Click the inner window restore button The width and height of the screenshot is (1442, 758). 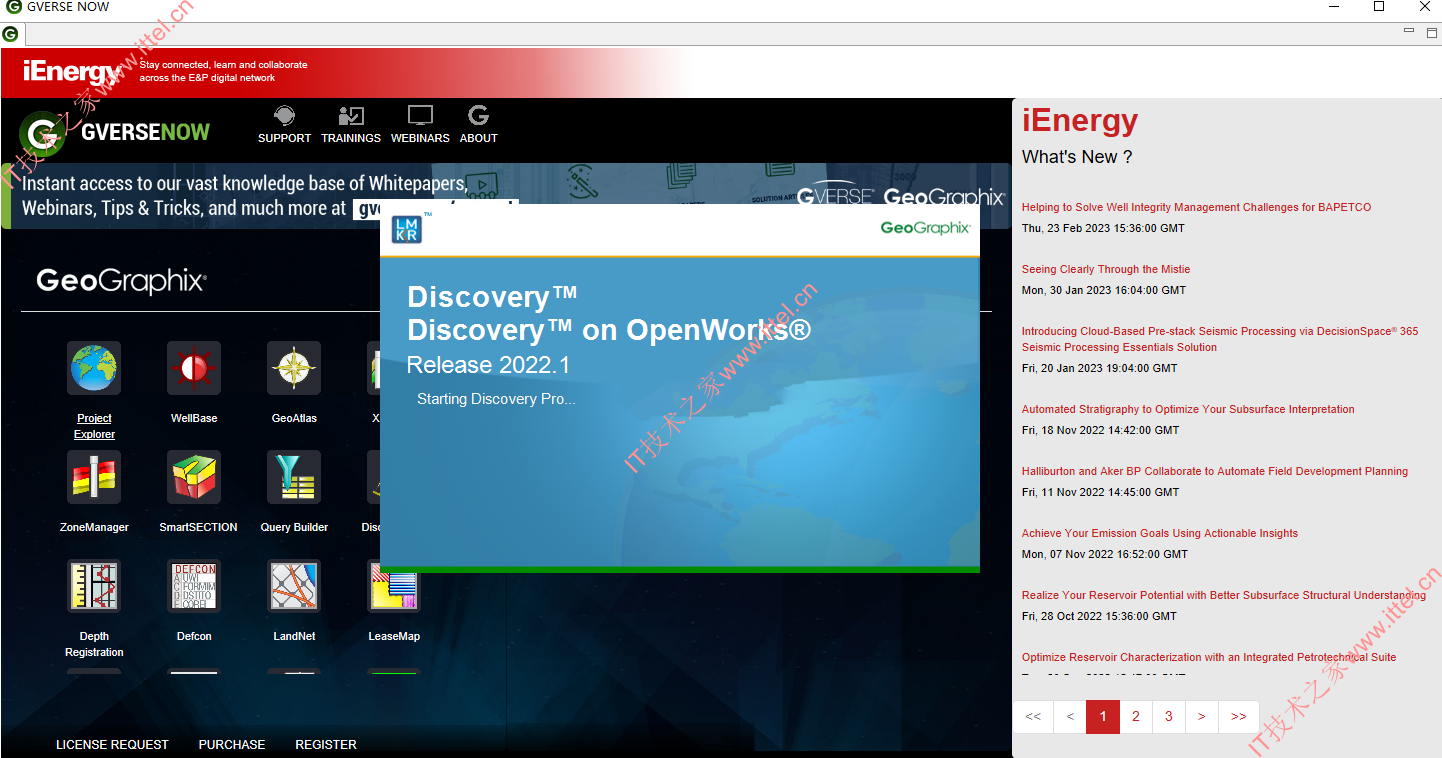click(1431, 32)
